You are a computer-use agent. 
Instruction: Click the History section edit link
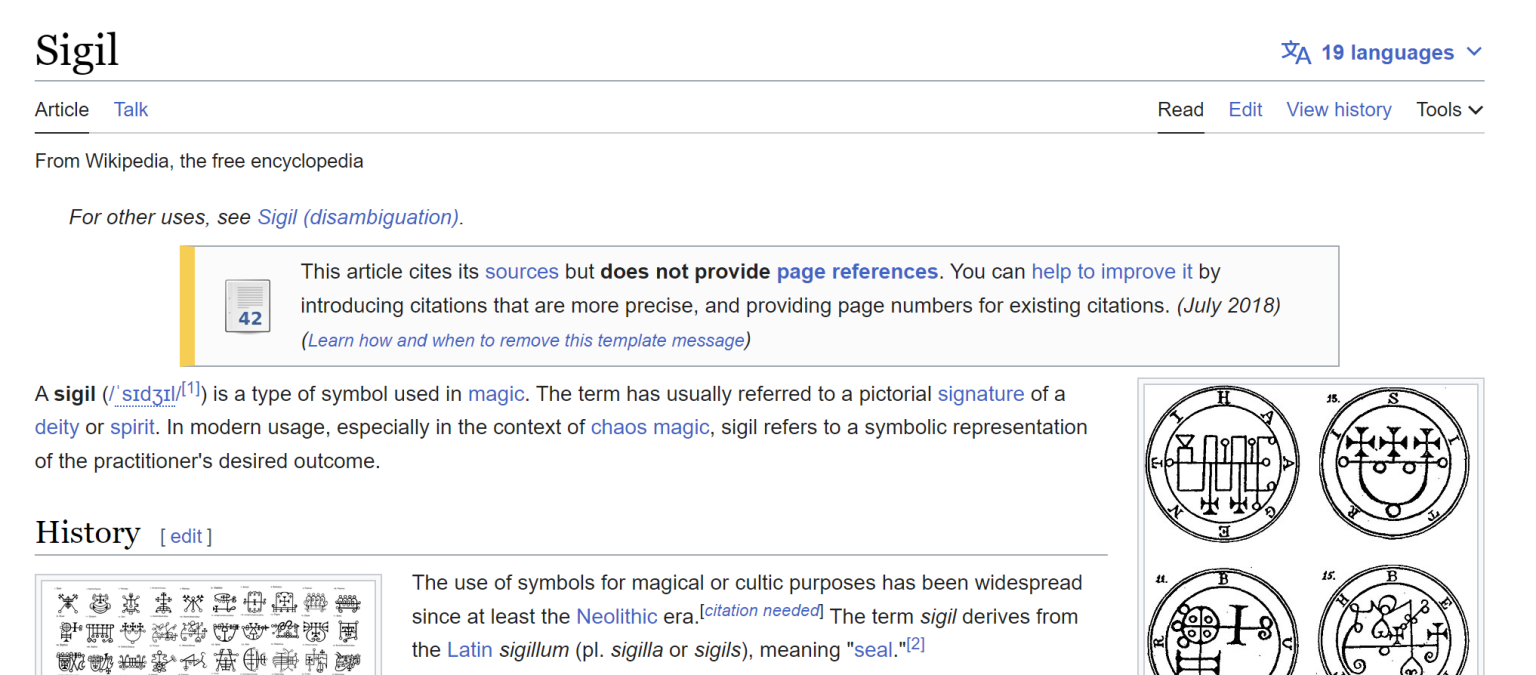pos(186,536)
